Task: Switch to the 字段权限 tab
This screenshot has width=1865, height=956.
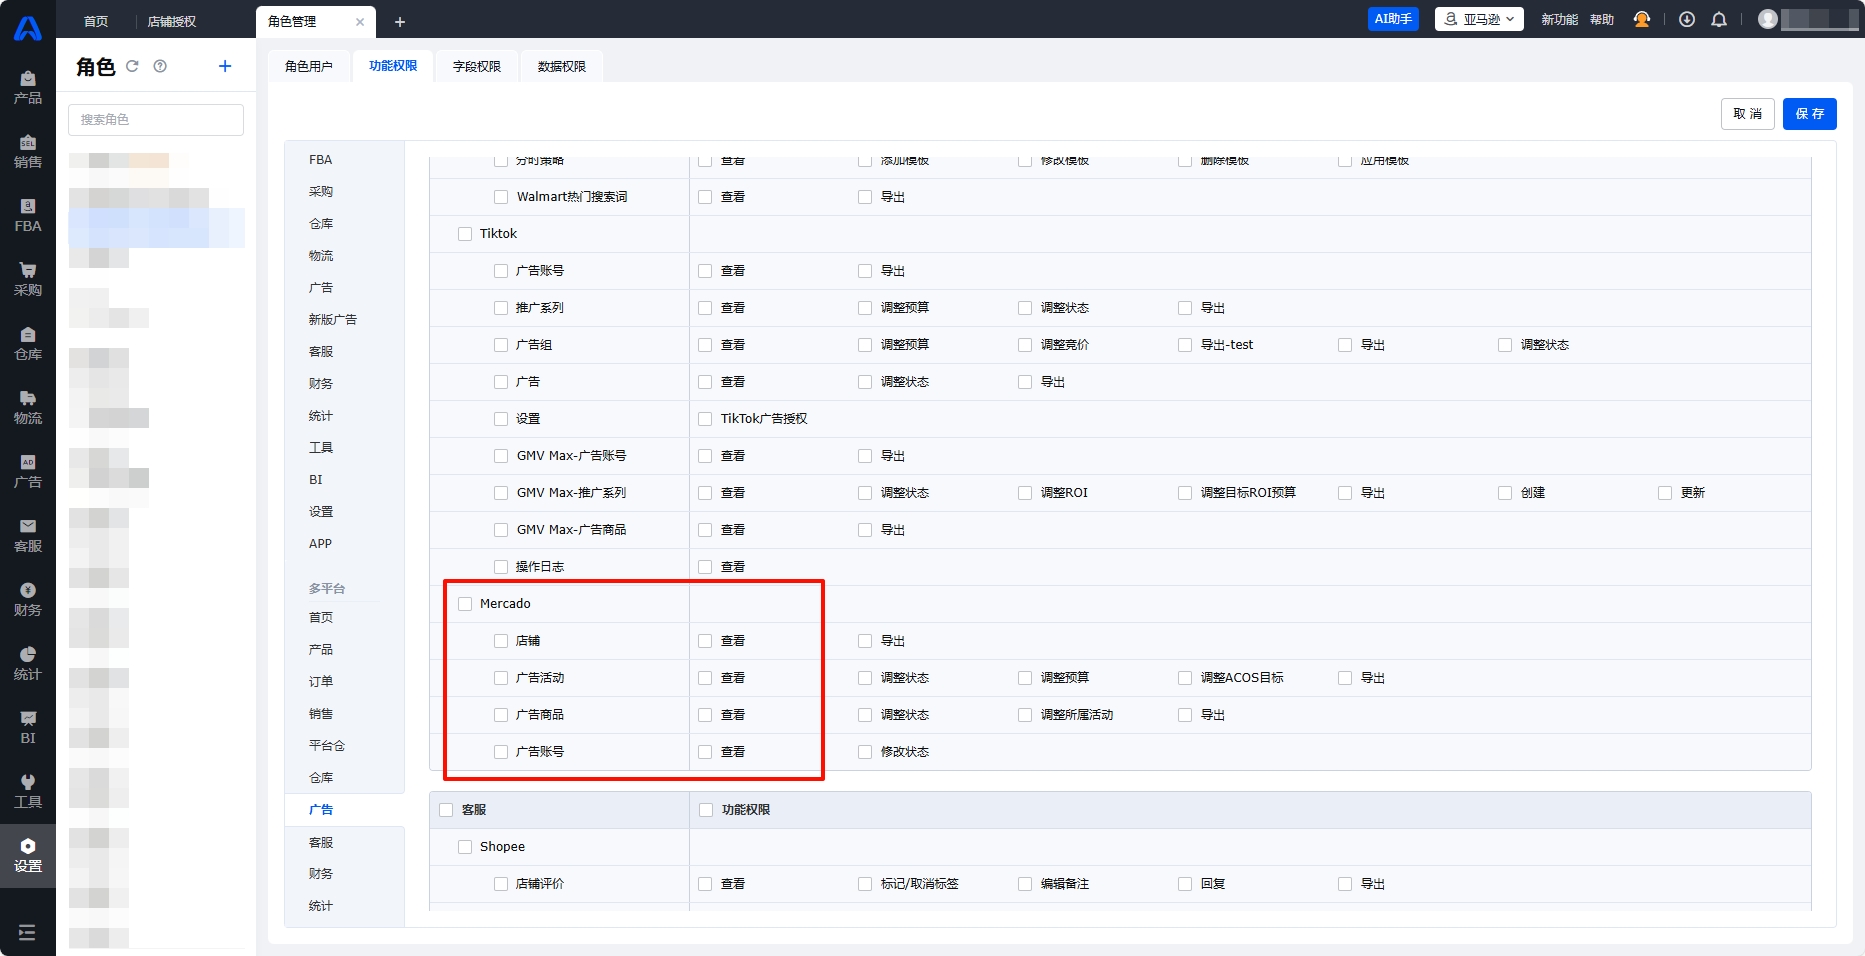Action: click(x=477, y=66)
